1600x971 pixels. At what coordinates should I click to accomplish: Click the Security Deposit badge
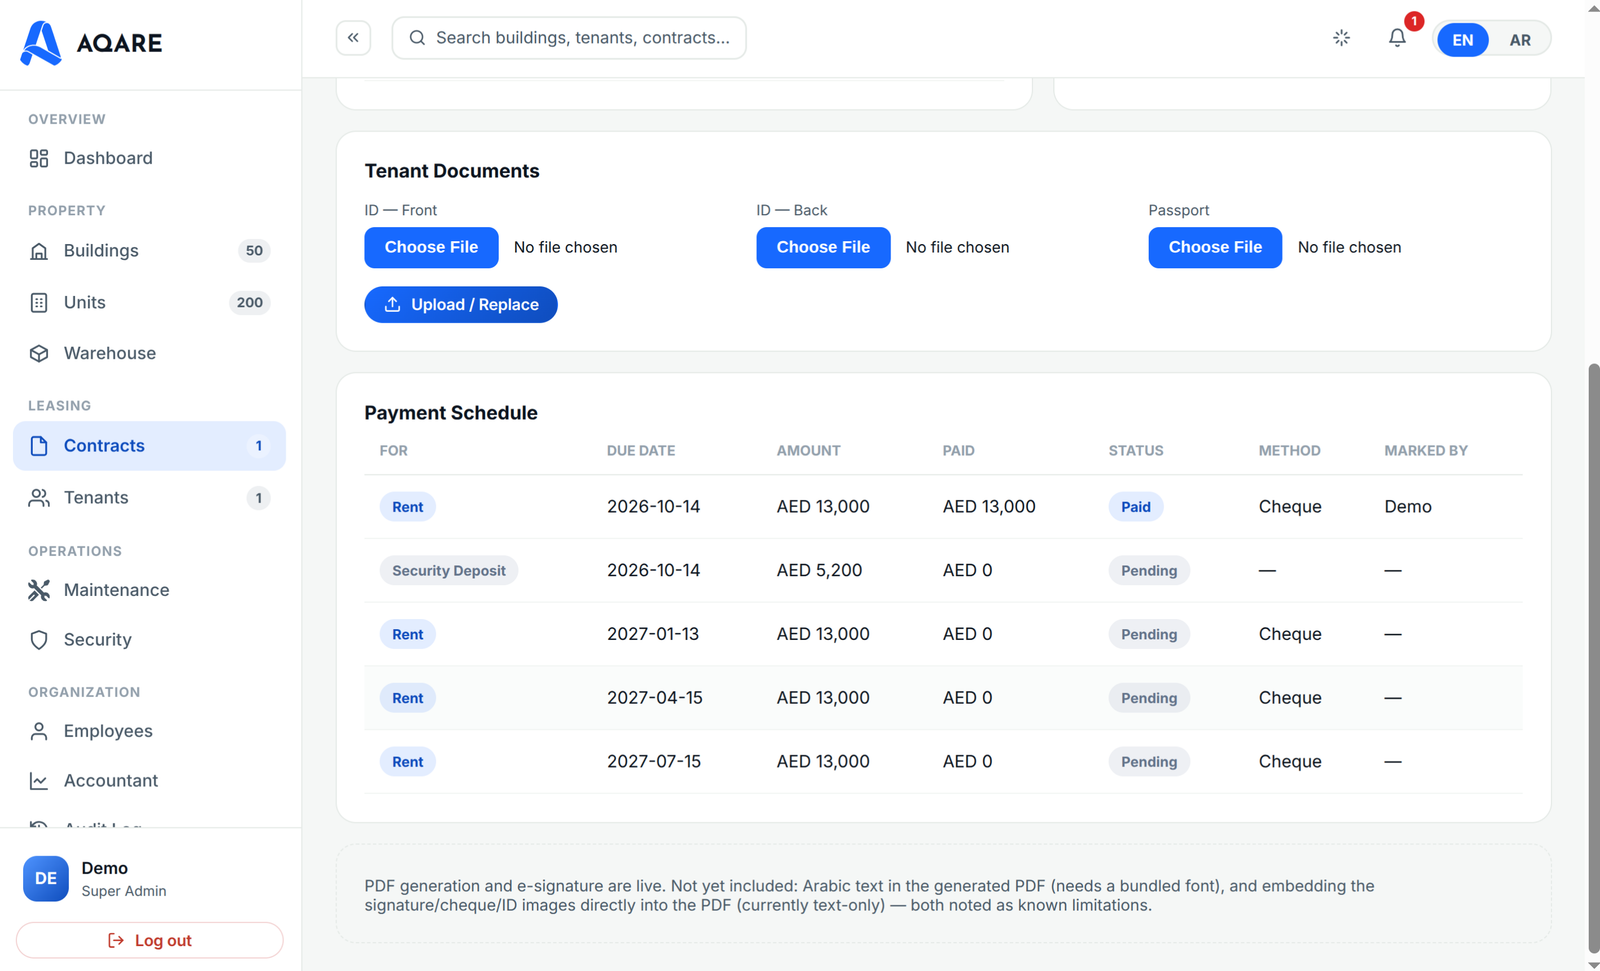[x=449, y=571]
